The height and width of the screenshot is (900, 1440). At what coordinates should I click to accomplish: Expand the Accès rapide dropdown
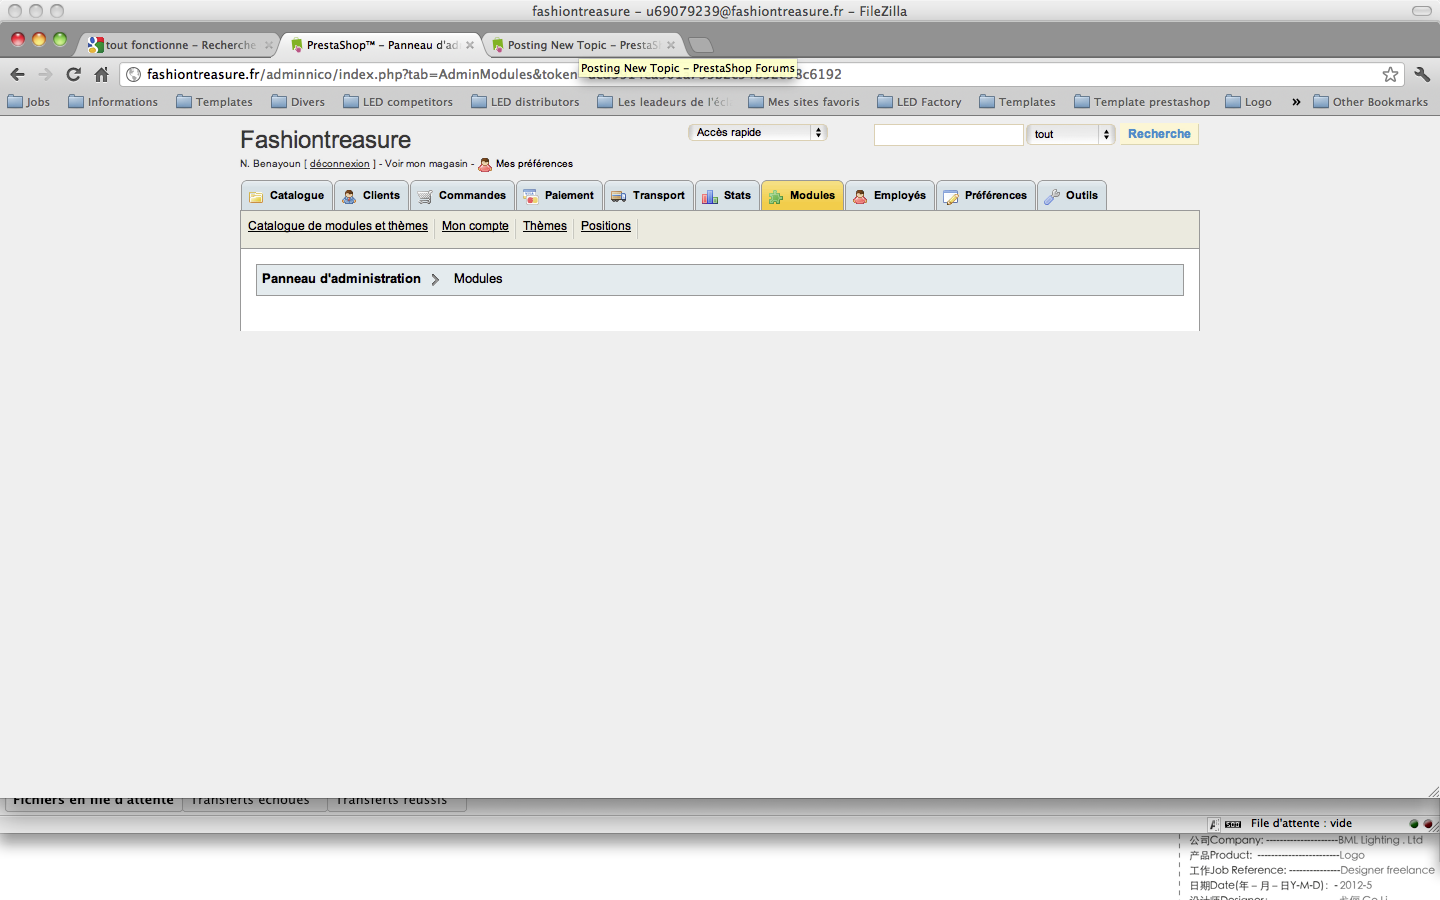tap(758, 132)
